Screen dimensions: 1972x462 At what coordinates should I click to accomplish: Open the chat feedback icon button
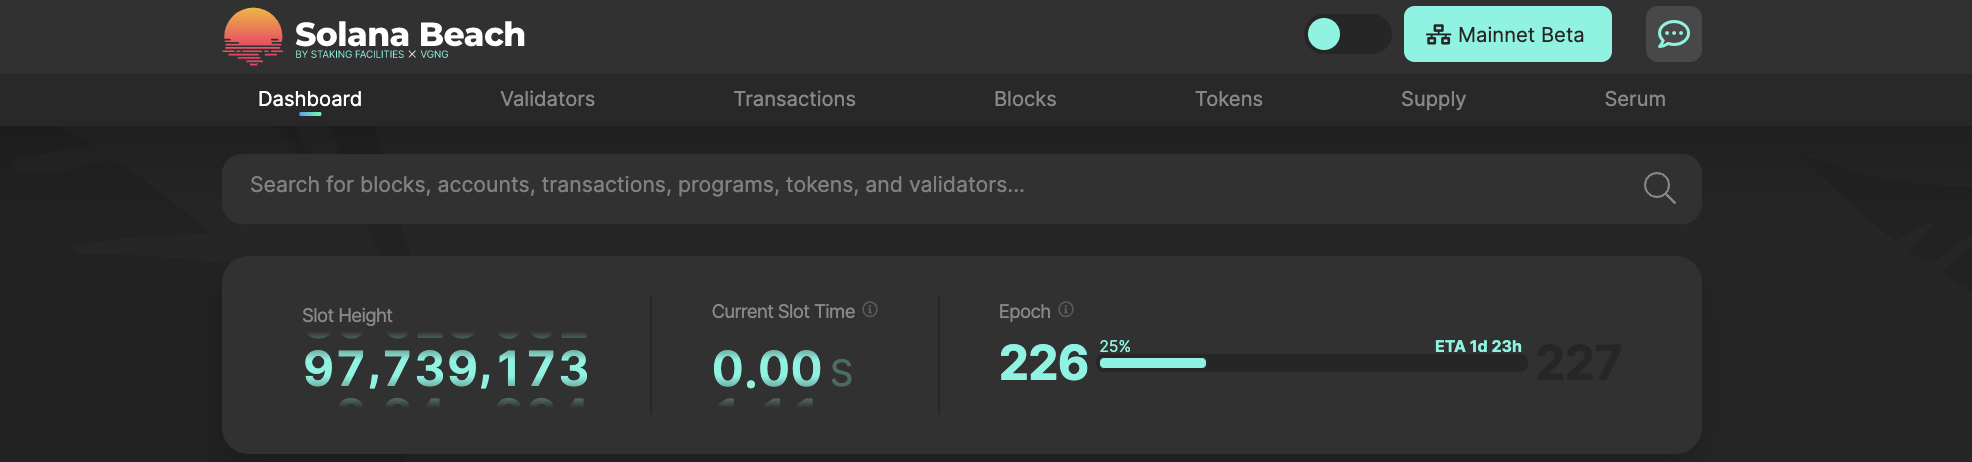(1673, 34)
